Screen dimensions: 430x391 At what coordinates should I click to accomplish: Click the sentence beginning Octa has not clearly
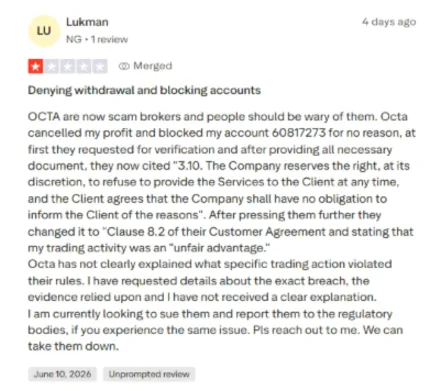[210, 280]
